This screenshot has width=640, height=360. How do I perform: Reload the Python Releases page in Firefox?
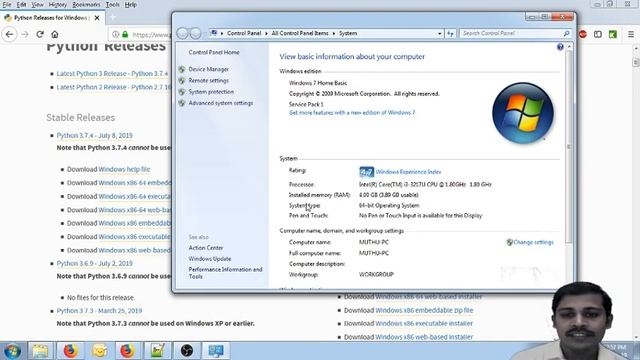click(40, 34)
